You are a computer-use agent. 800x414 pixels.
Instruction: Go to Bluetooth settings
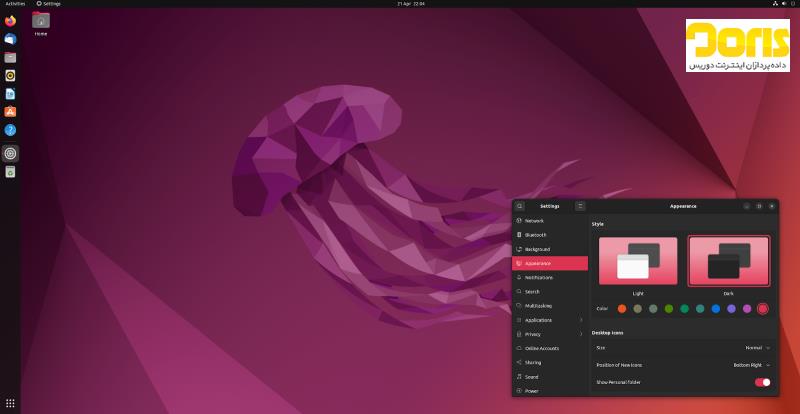coord(550,235)
